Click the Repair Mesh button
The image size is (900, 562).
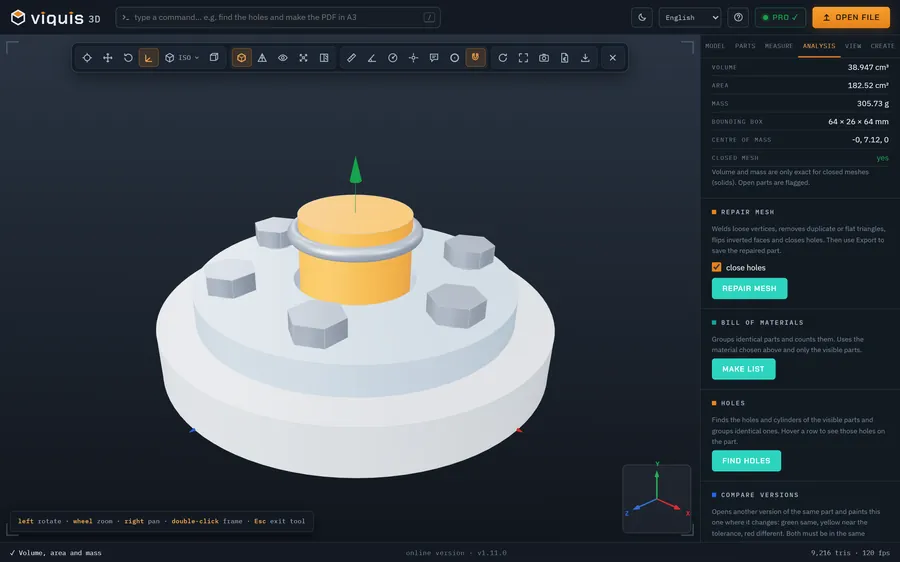(x=749, y=288)
